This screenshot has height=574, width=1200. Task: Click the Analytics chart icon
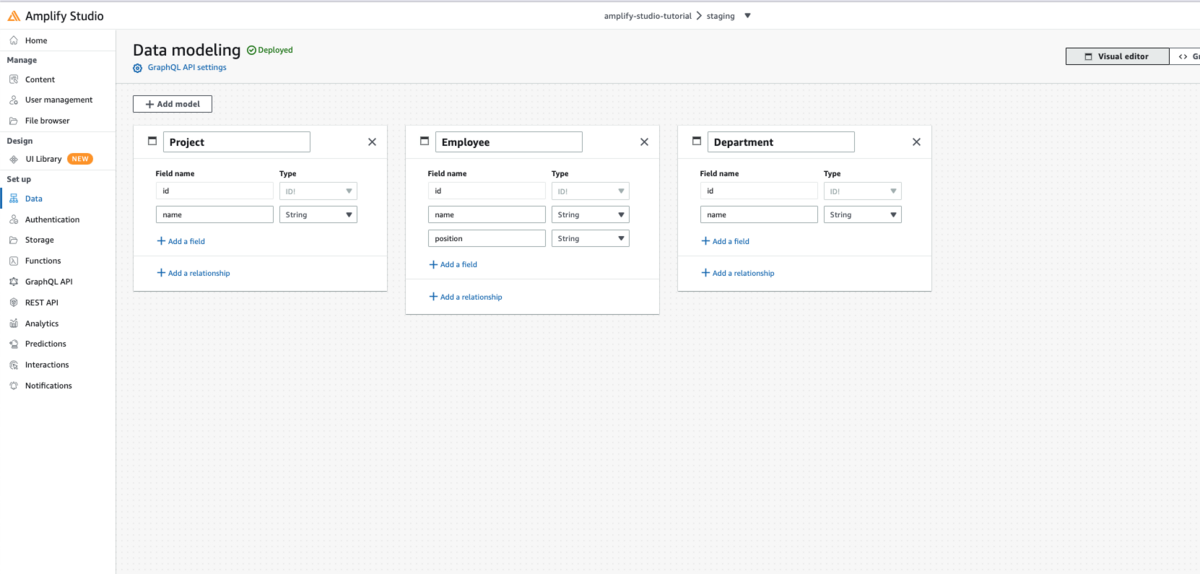[14, 324]
